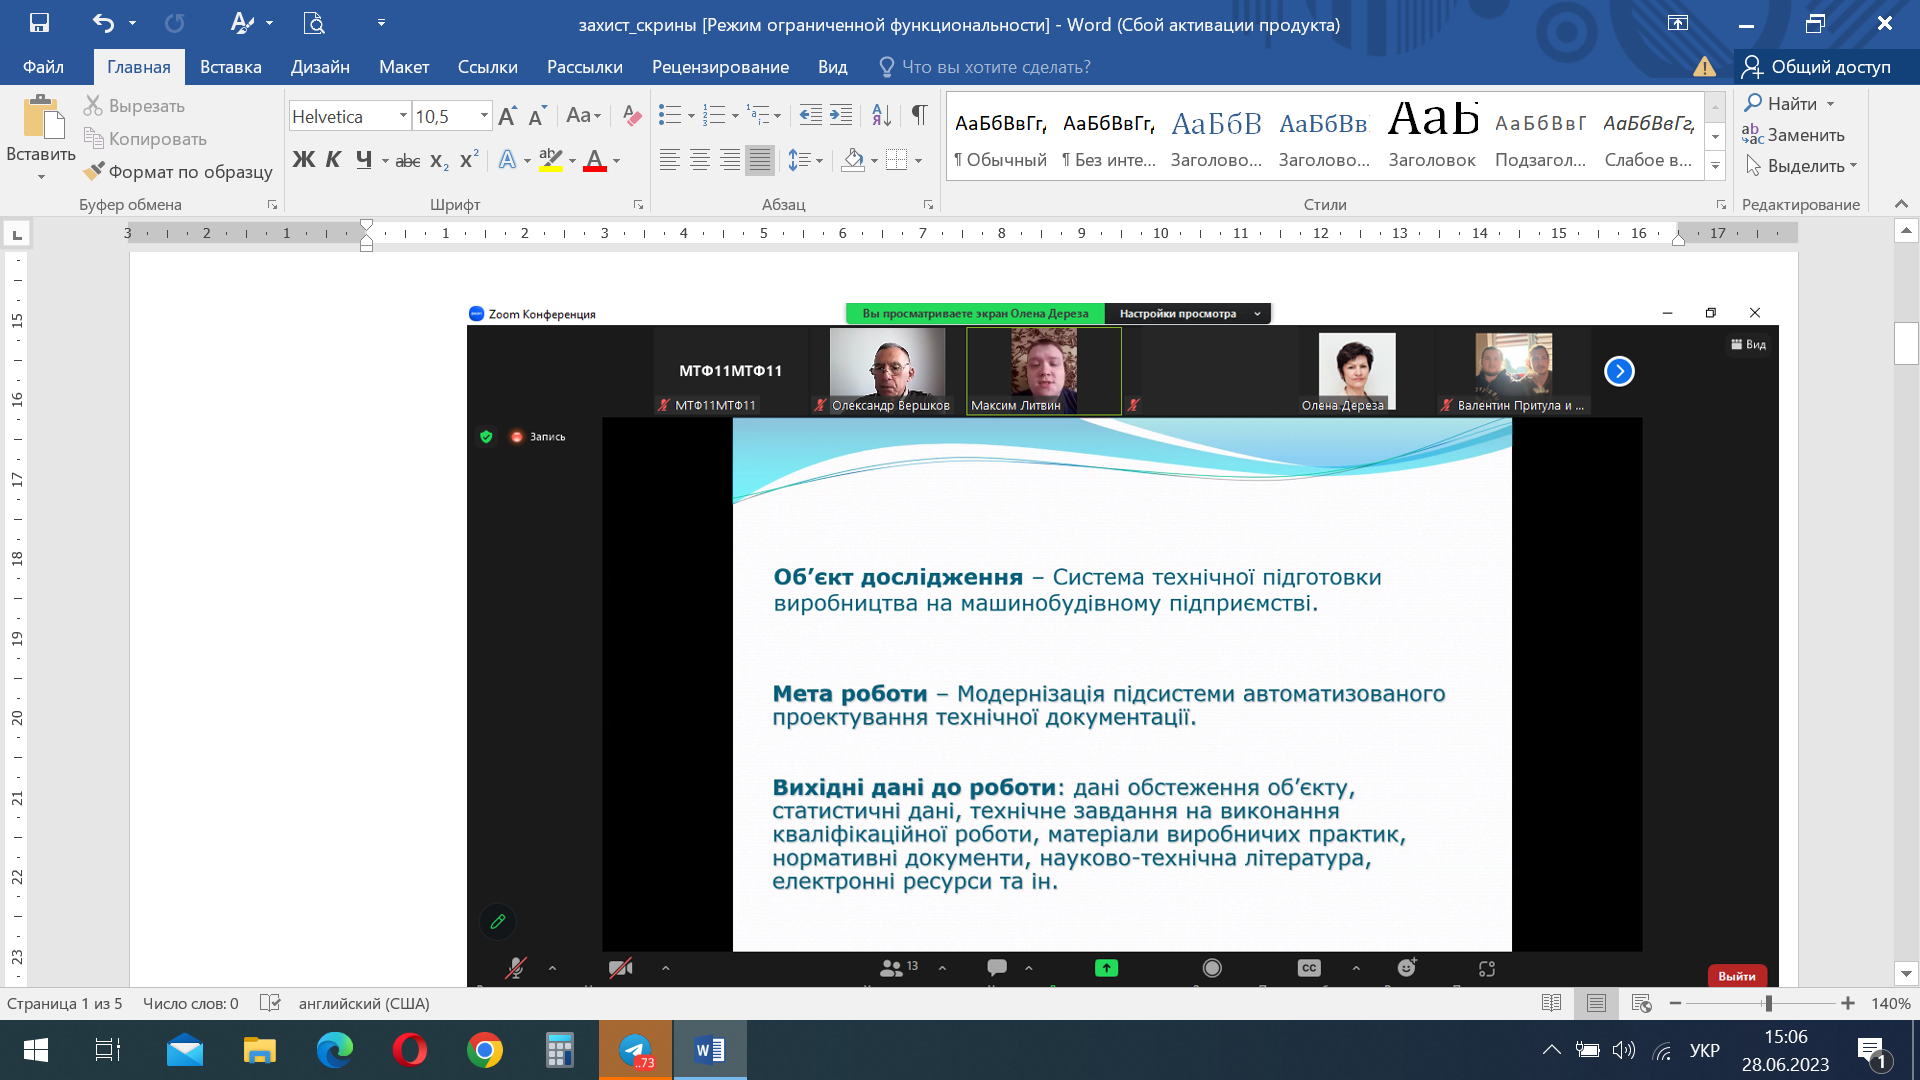This screenshot has width=1920, height=1080.
Task: Open the Helvetica font name dropdown
Action: pyautogui.click(x=403, y=116)
